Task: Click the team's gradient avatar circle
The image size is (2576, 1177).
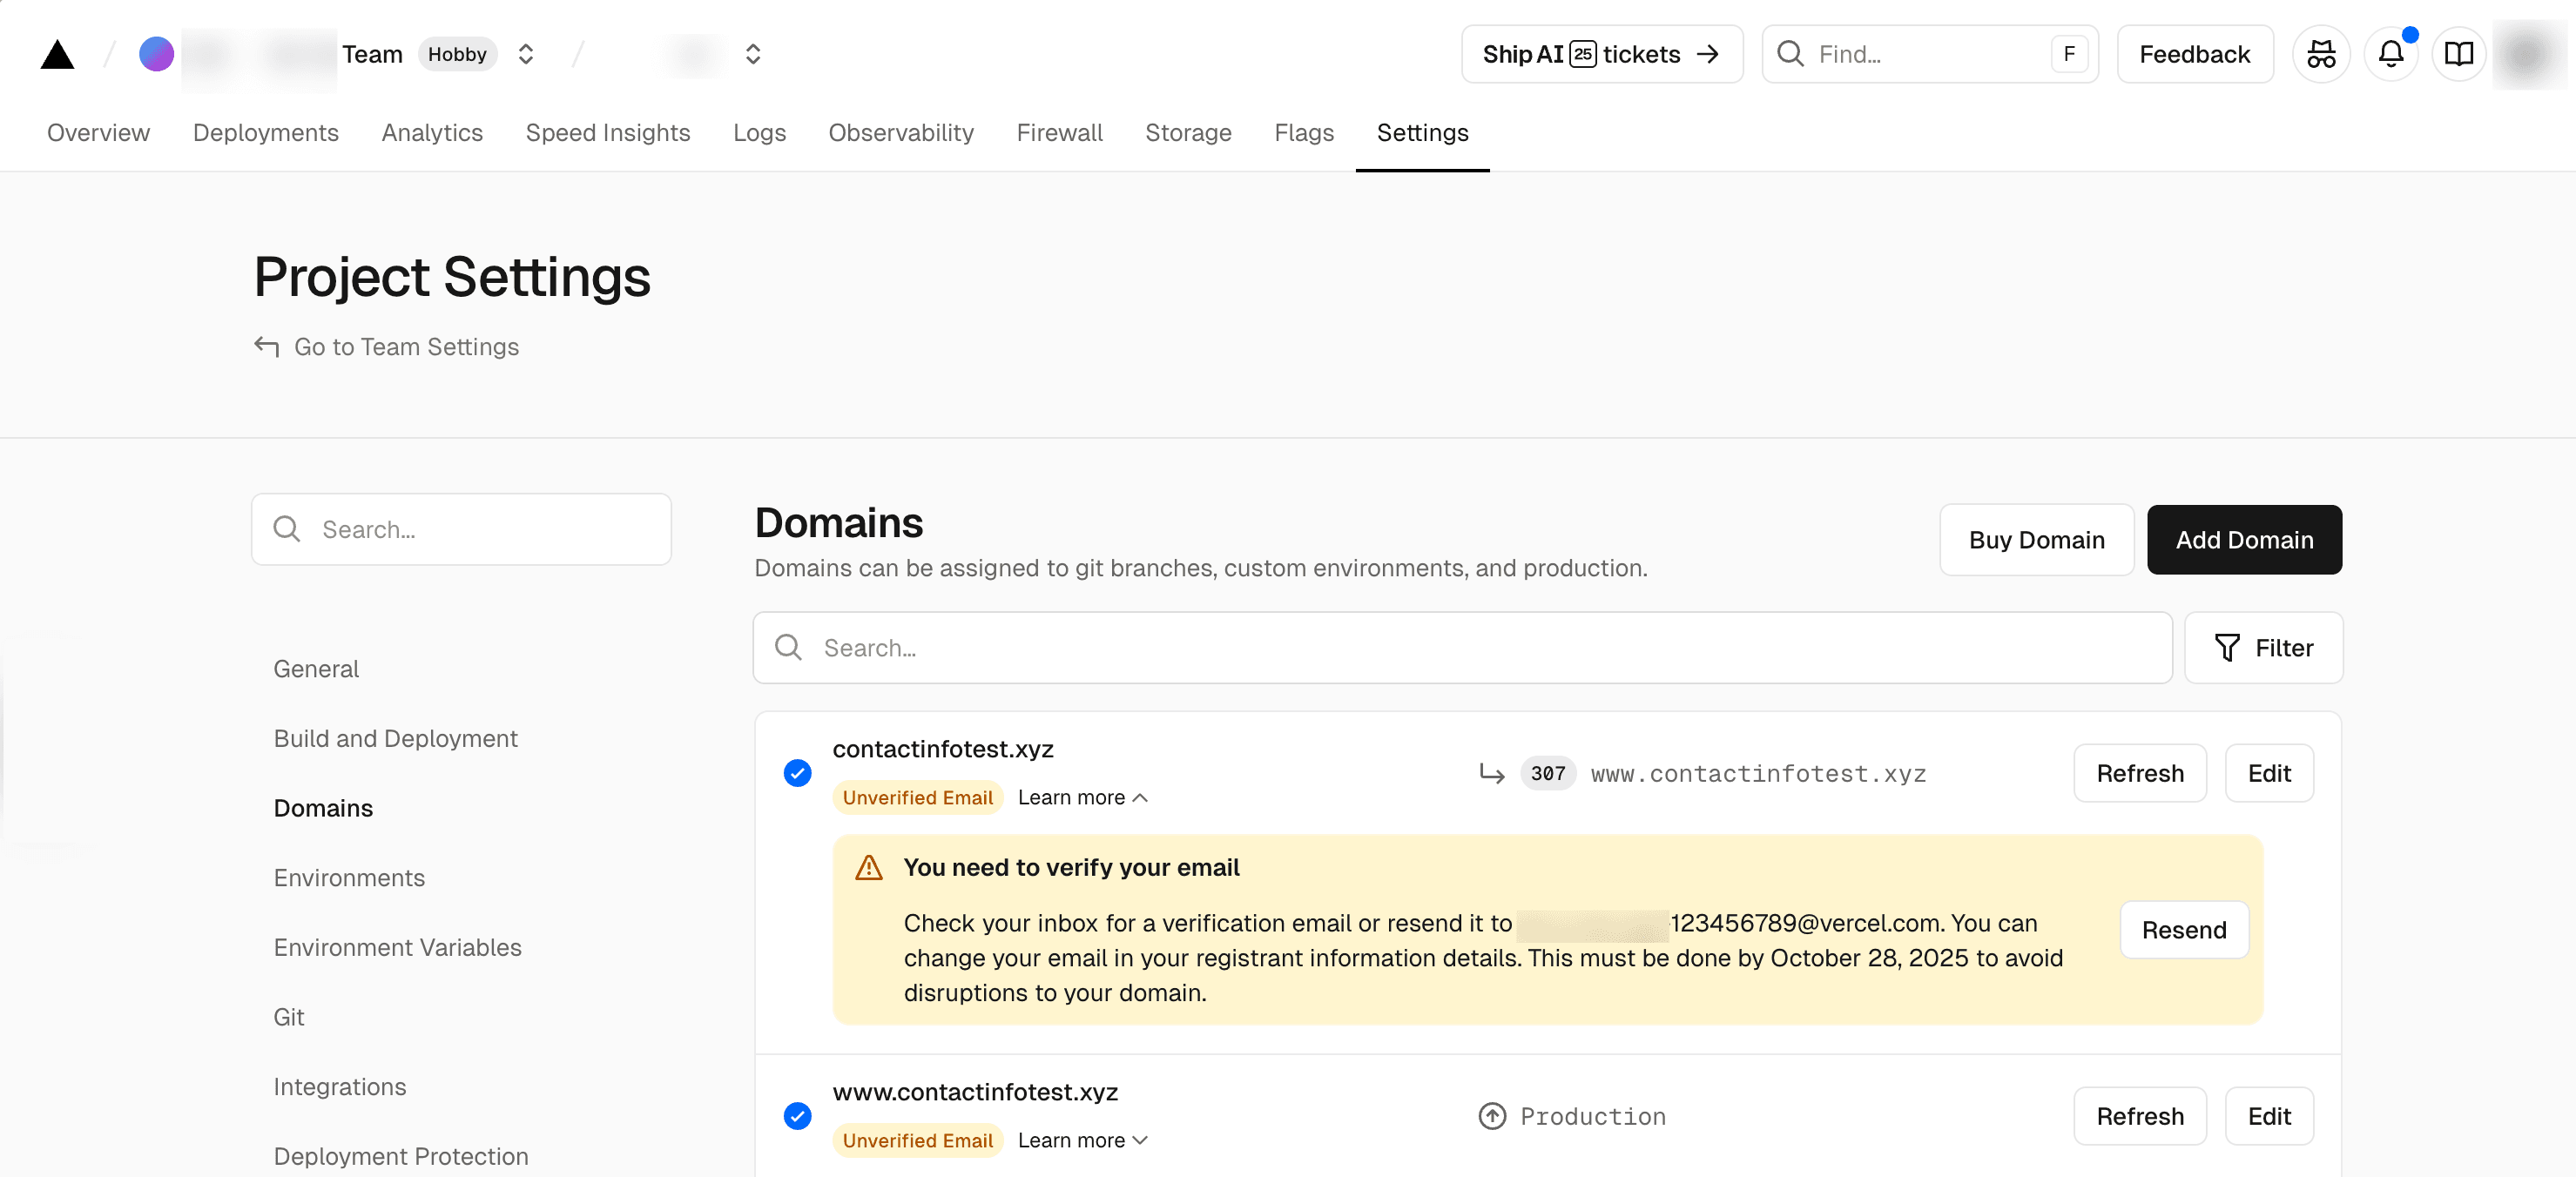Action: [157, 54]
